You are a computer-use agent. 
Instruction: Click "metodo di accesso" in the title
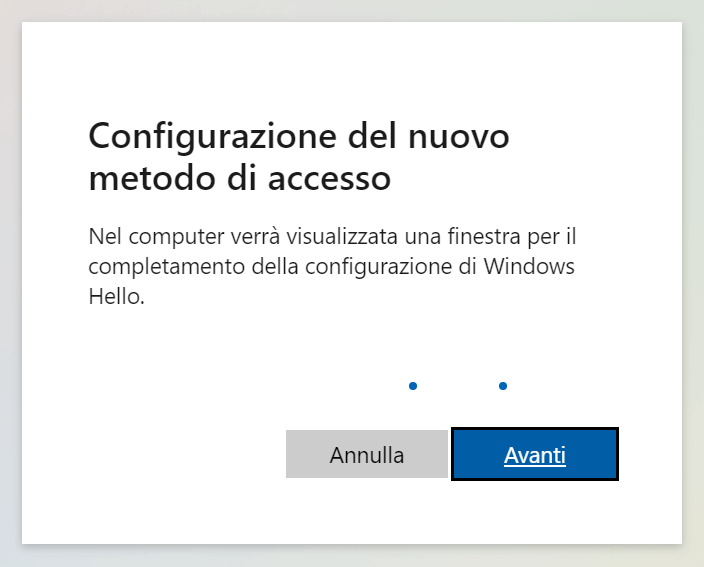tap(240, 178)
